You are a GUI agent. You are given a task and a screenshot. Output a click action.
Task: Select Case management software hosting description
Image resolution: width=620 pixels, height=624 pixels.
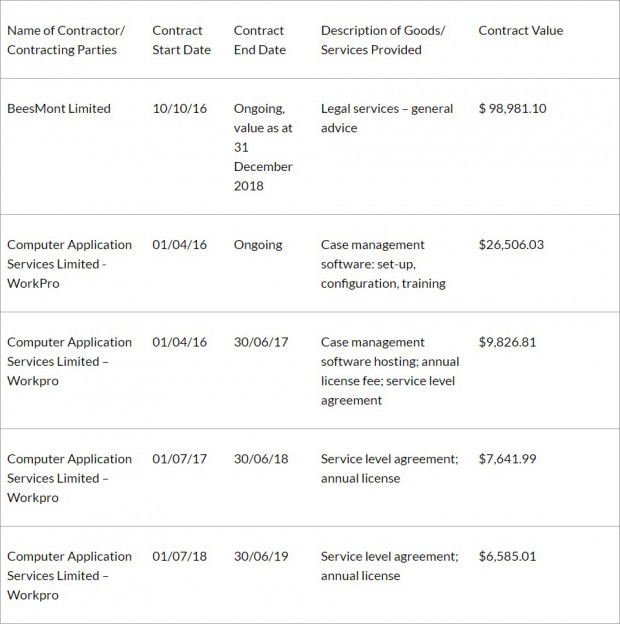390,371
